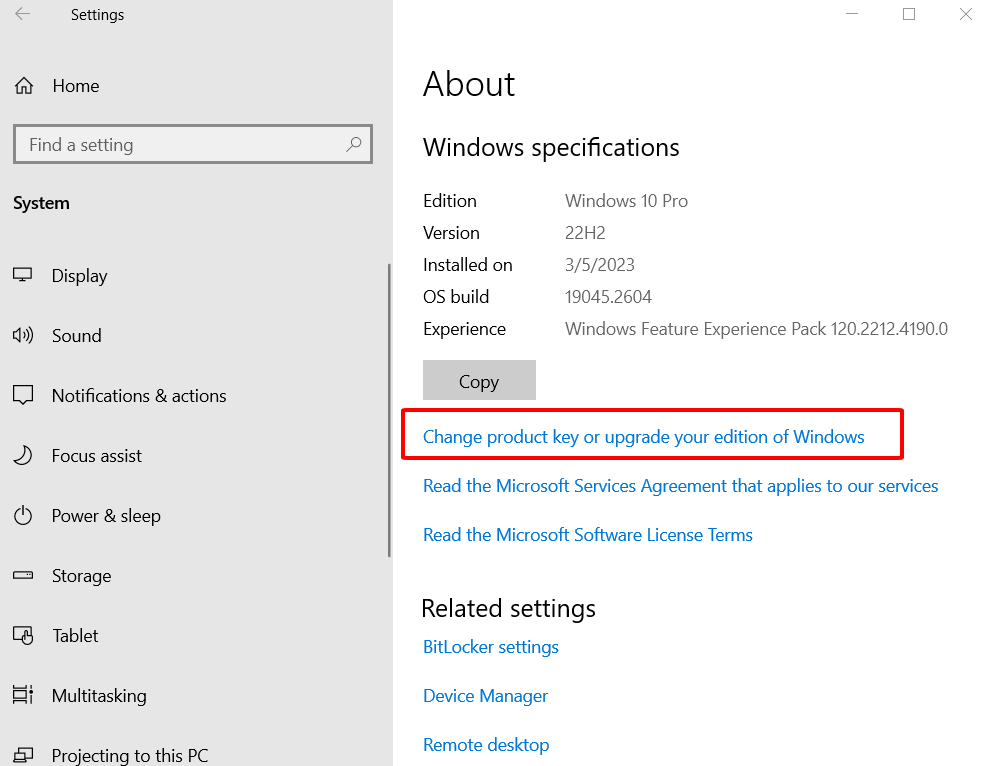Click the Multitasking icon
The image size is (984, 766).
click(23, 696)
